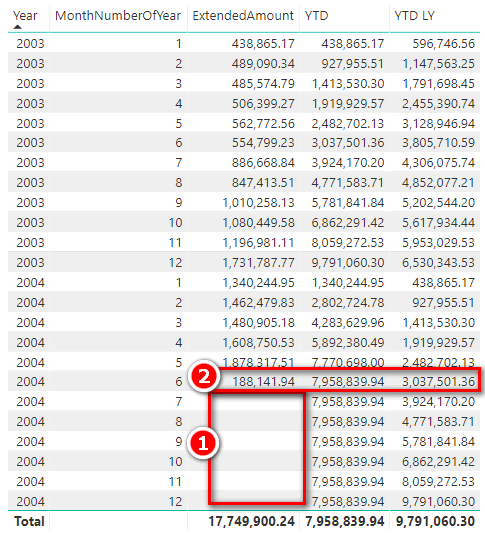
Task: Click the sort arrow under Year header
Action: (17, 27)
